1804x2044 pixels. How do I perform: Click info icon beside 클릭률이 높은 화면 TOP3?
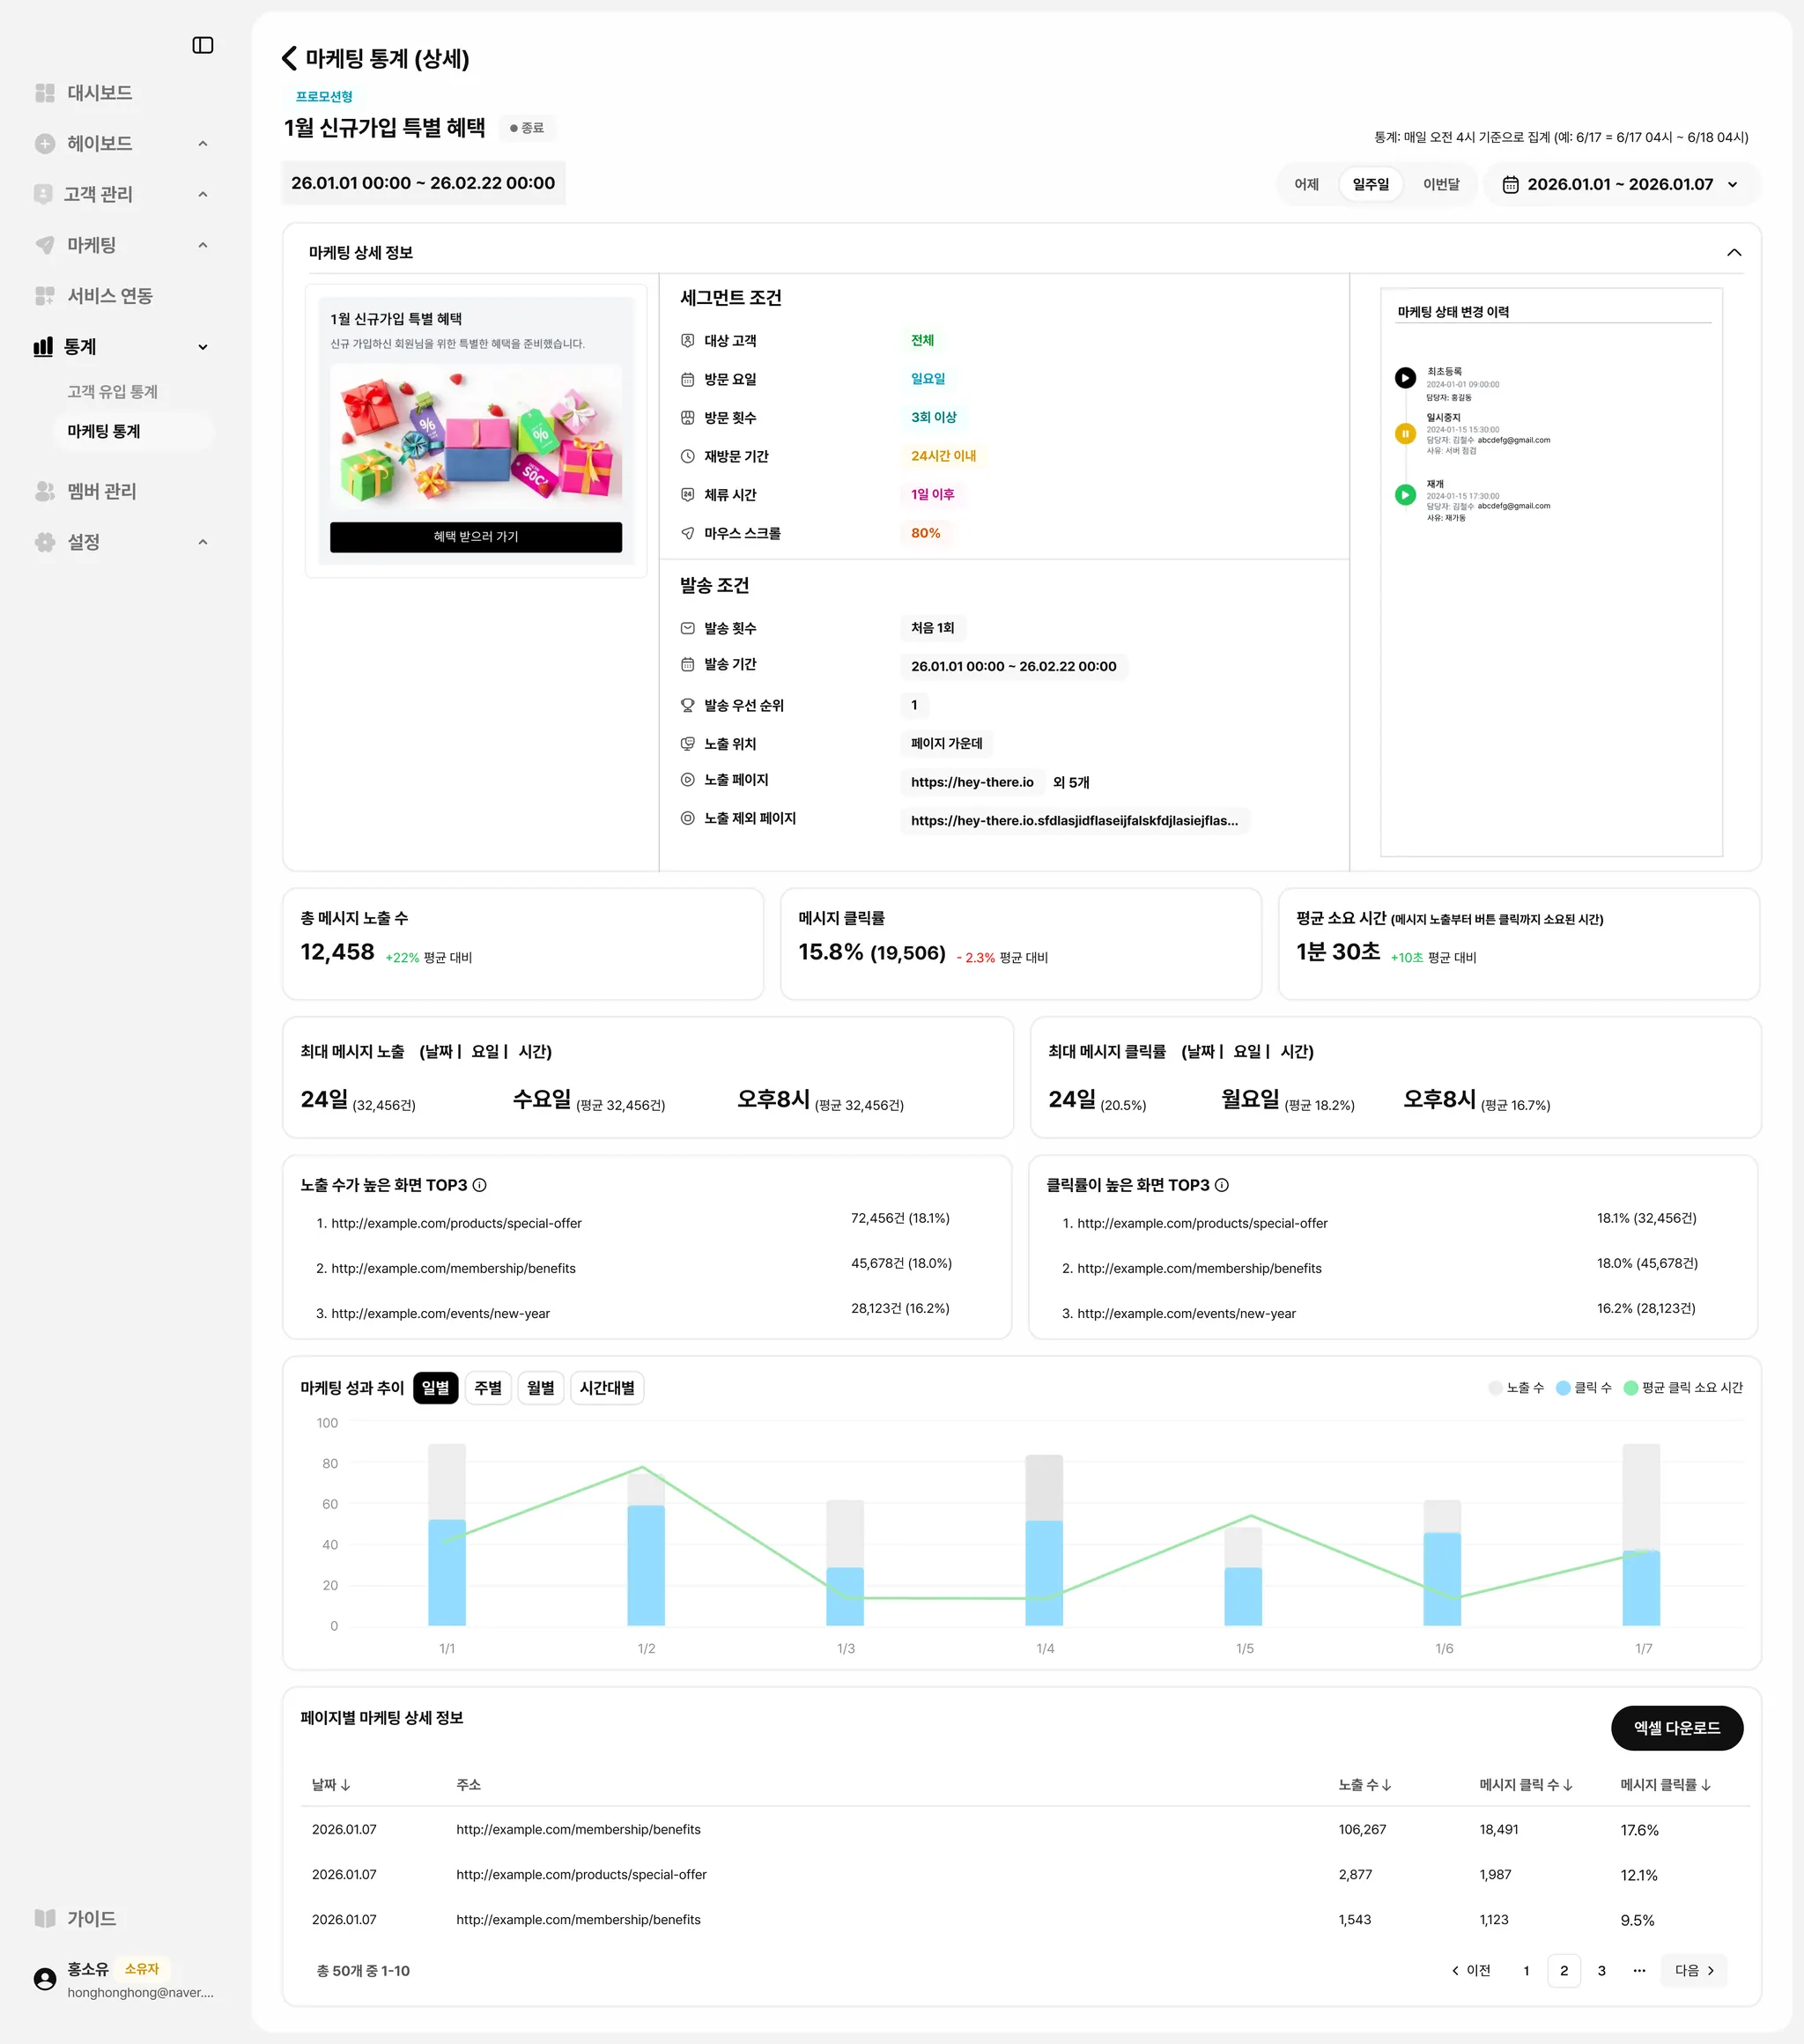(1222, 1185)
